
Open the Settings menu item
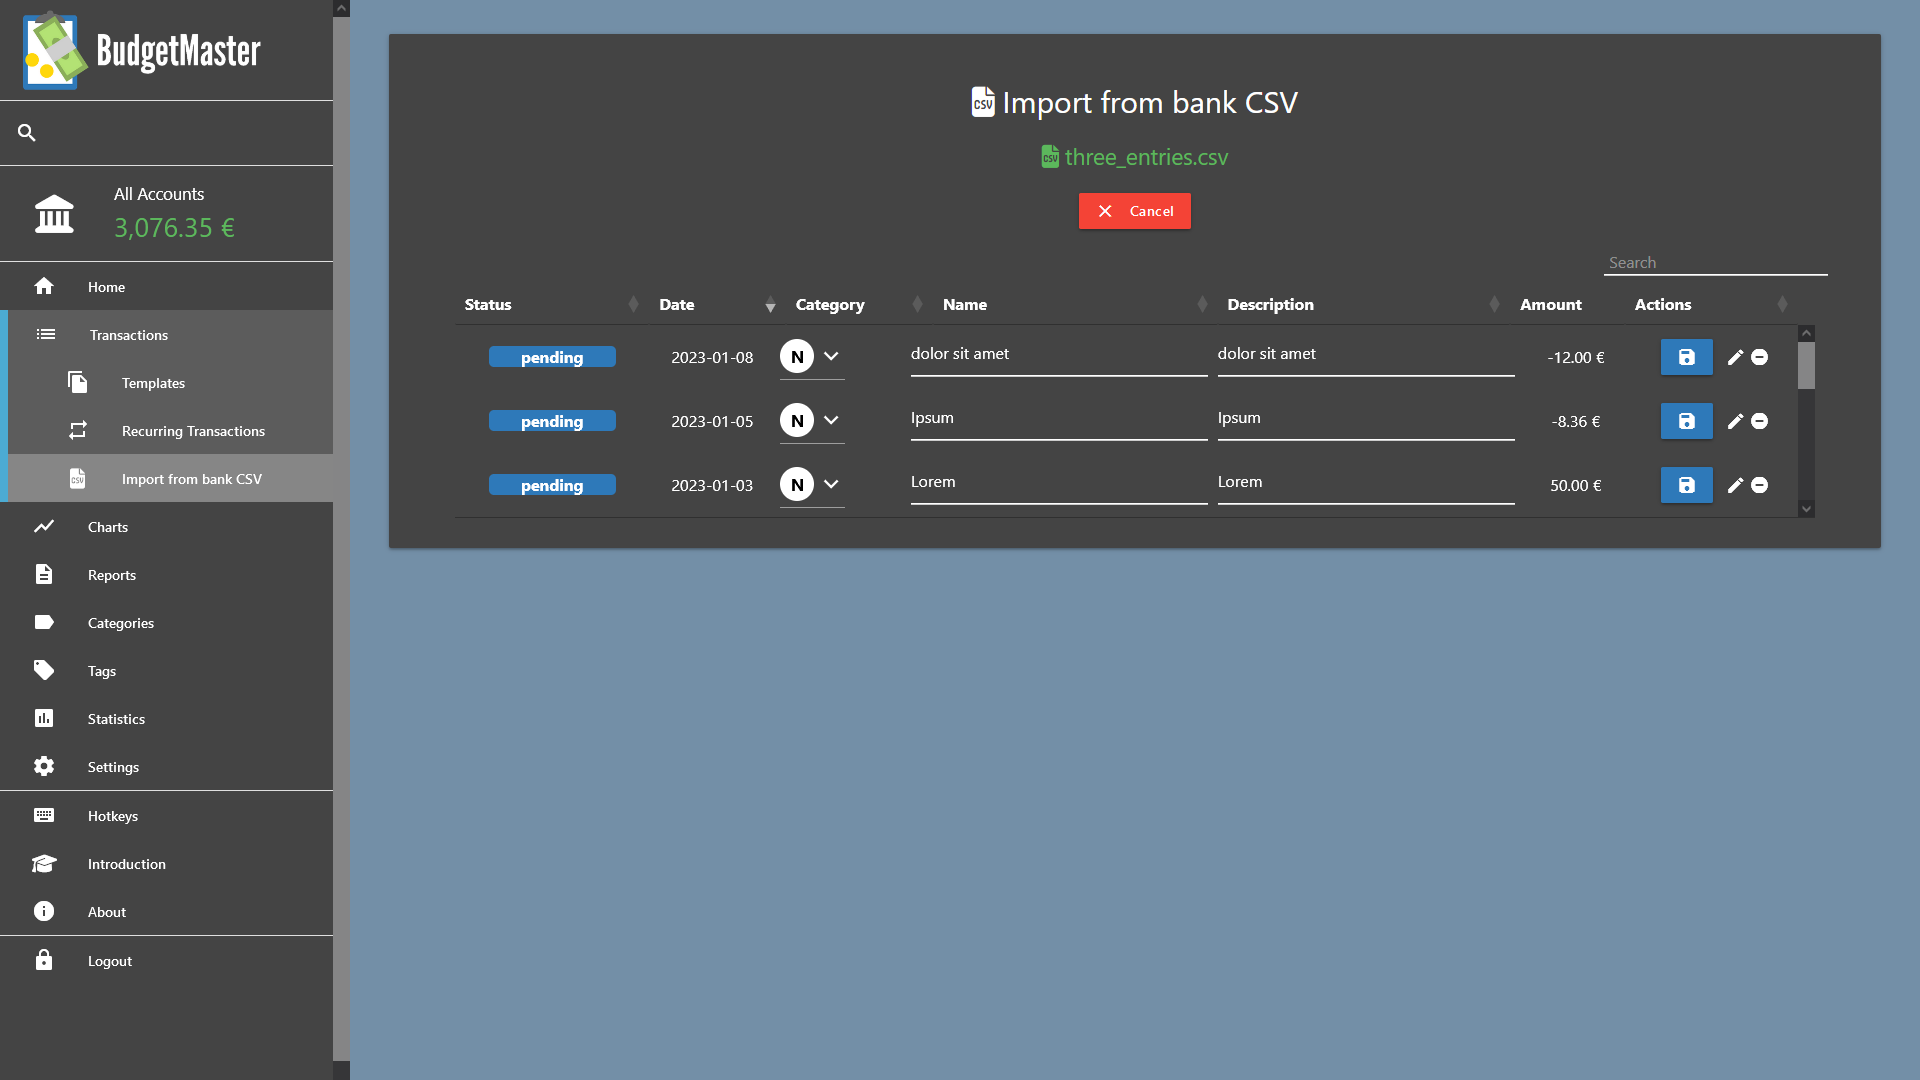pyautogui.click(x=166, y=766)
